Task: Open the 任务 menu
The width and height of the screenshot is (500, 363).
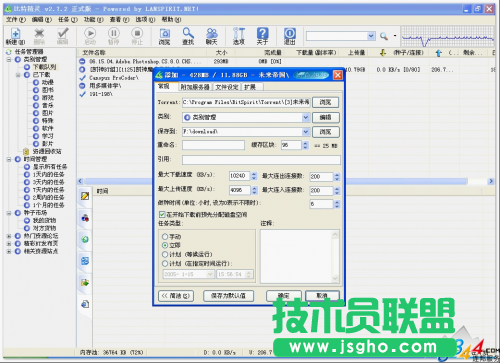Action: coord(67,20)
